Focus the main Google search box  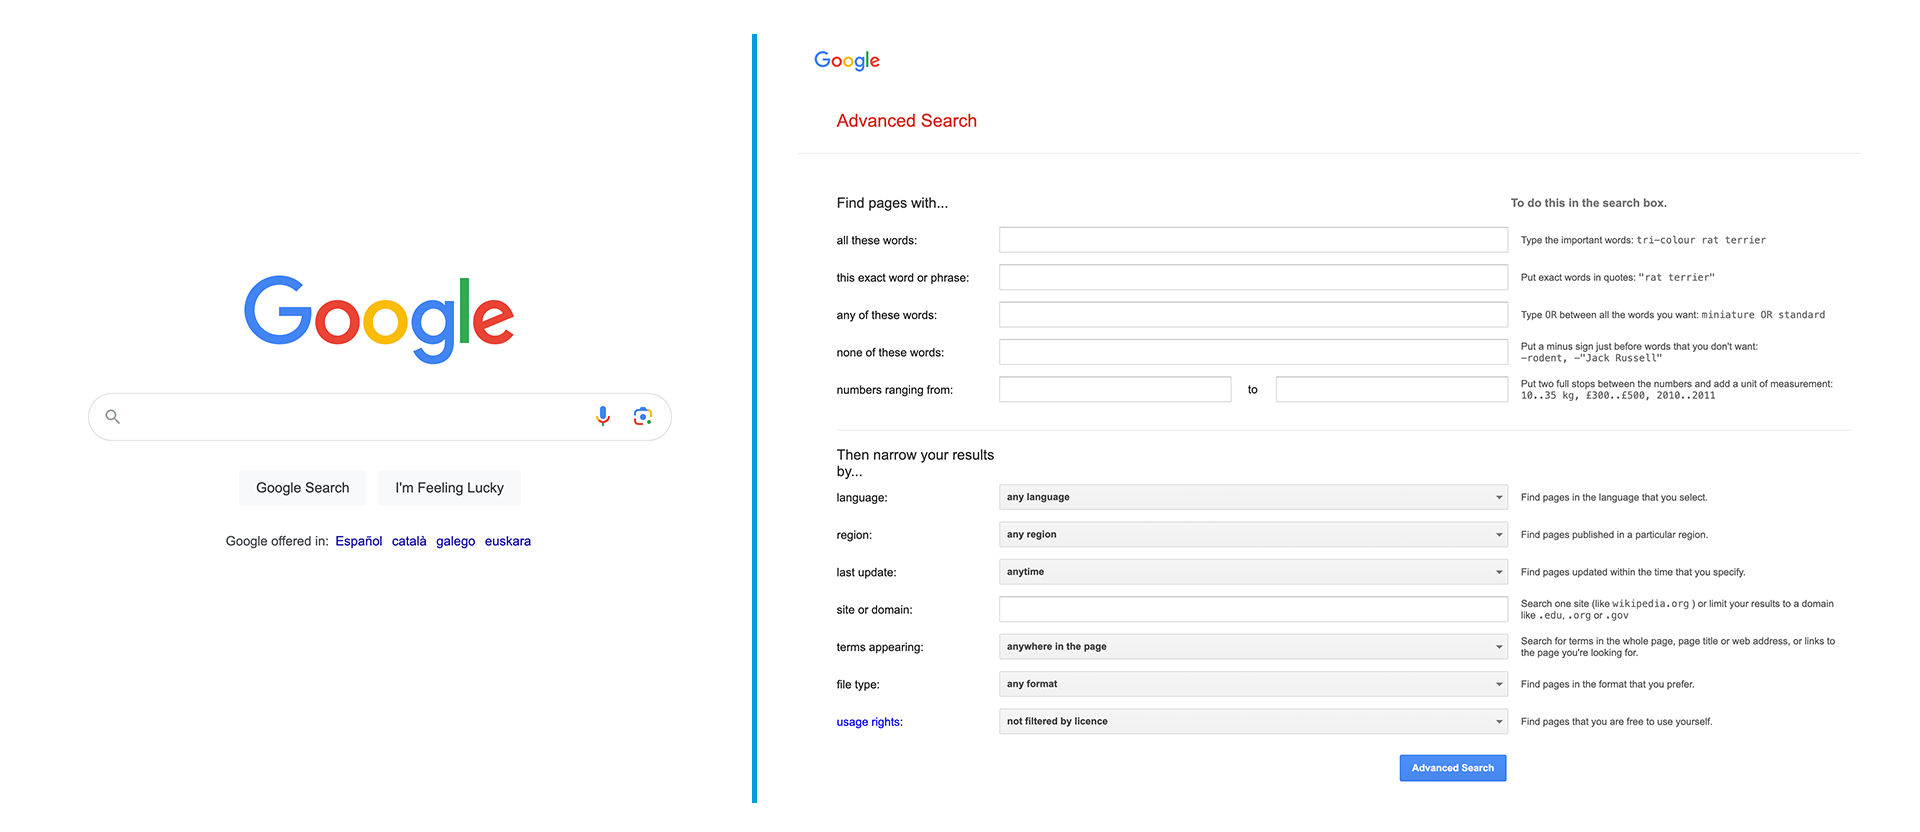[x=380, y=416]
